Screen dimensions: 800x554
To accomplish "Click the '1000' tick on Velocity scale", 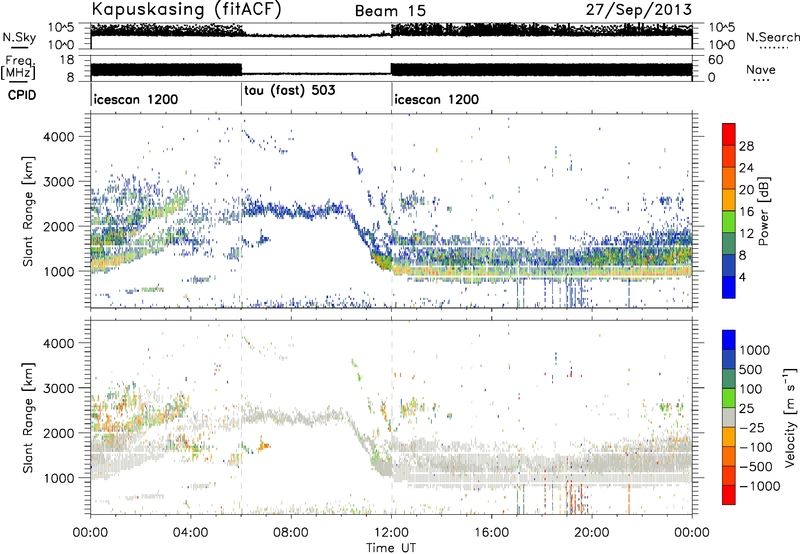I will [x=755, y=350].
